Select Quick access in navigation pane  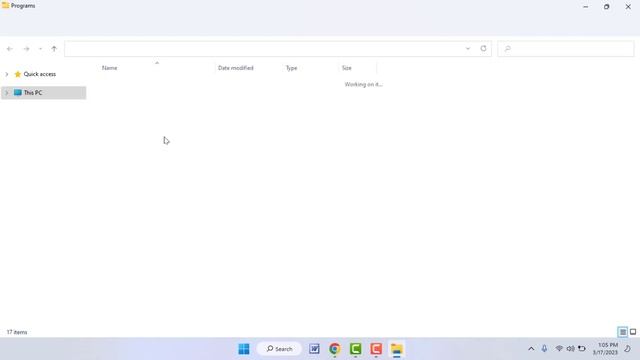coord(40,74)
